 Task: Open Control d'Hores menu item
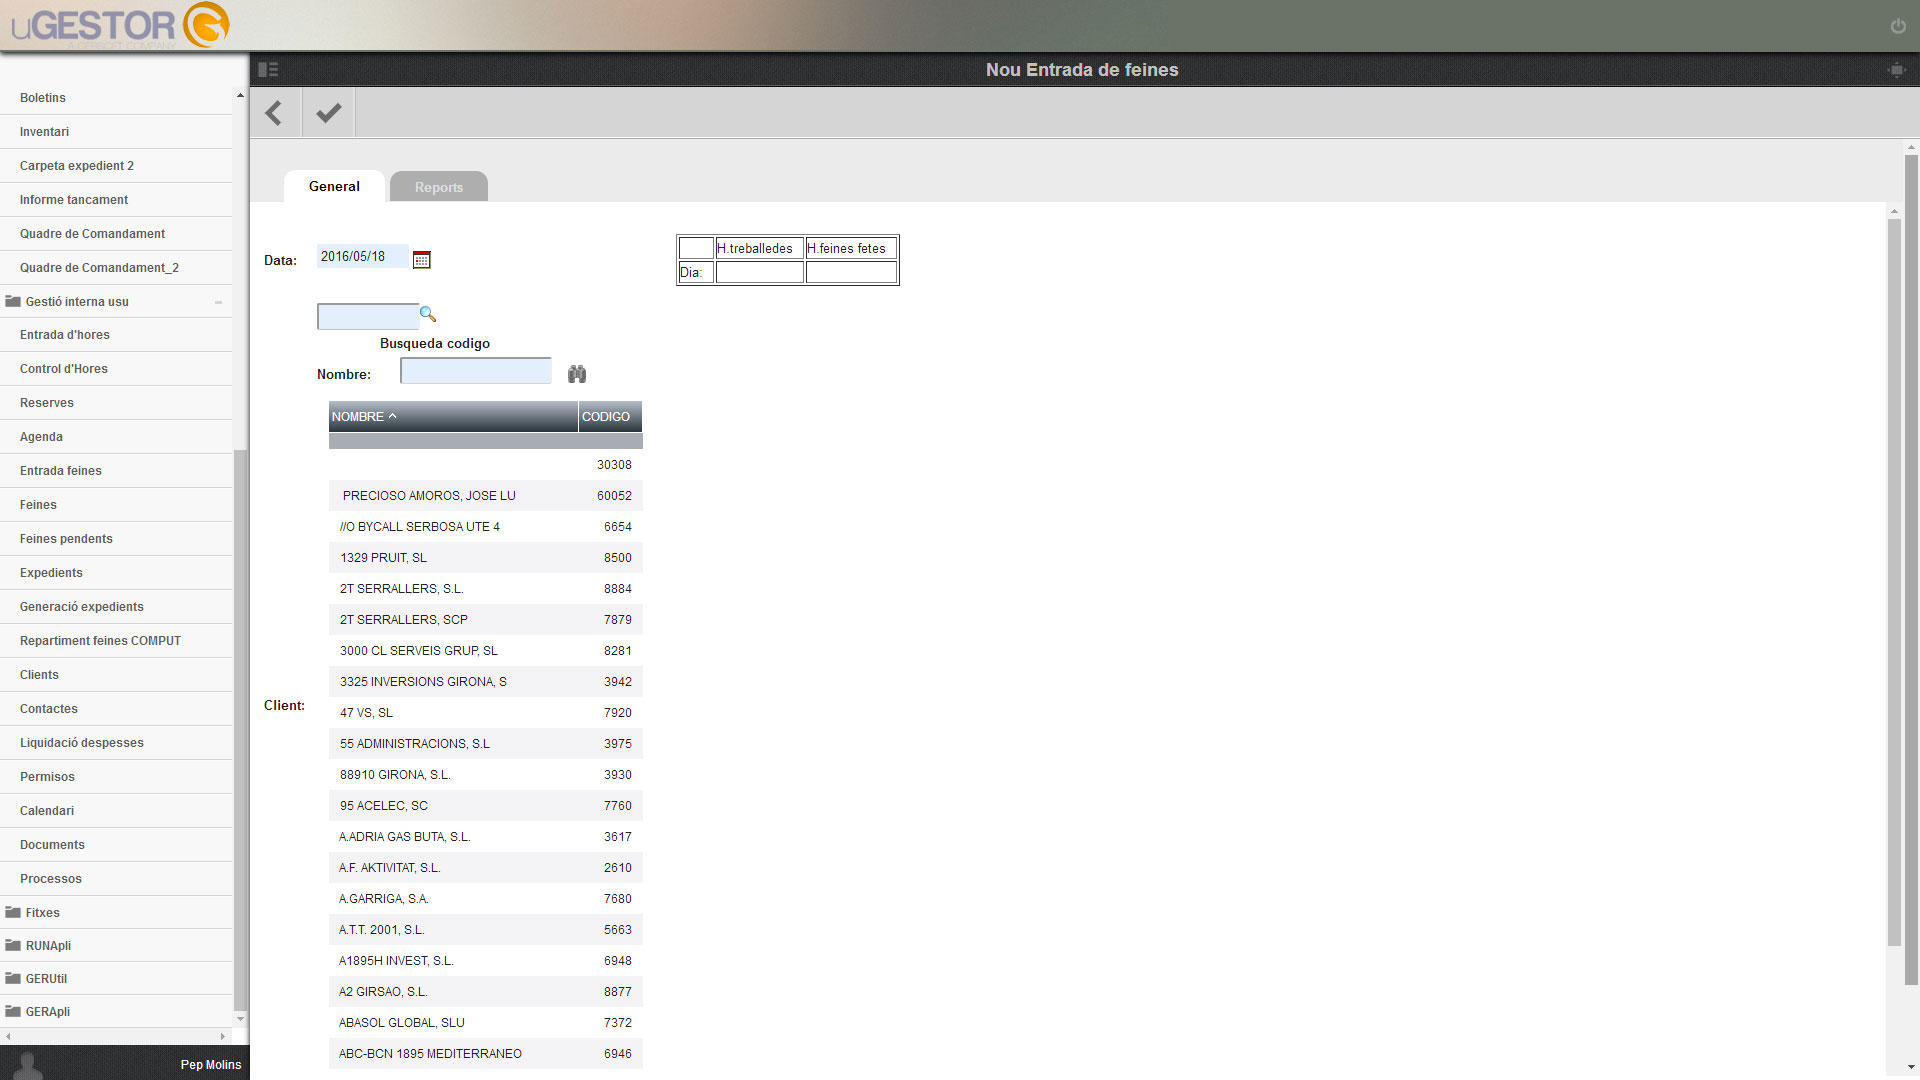116,369
